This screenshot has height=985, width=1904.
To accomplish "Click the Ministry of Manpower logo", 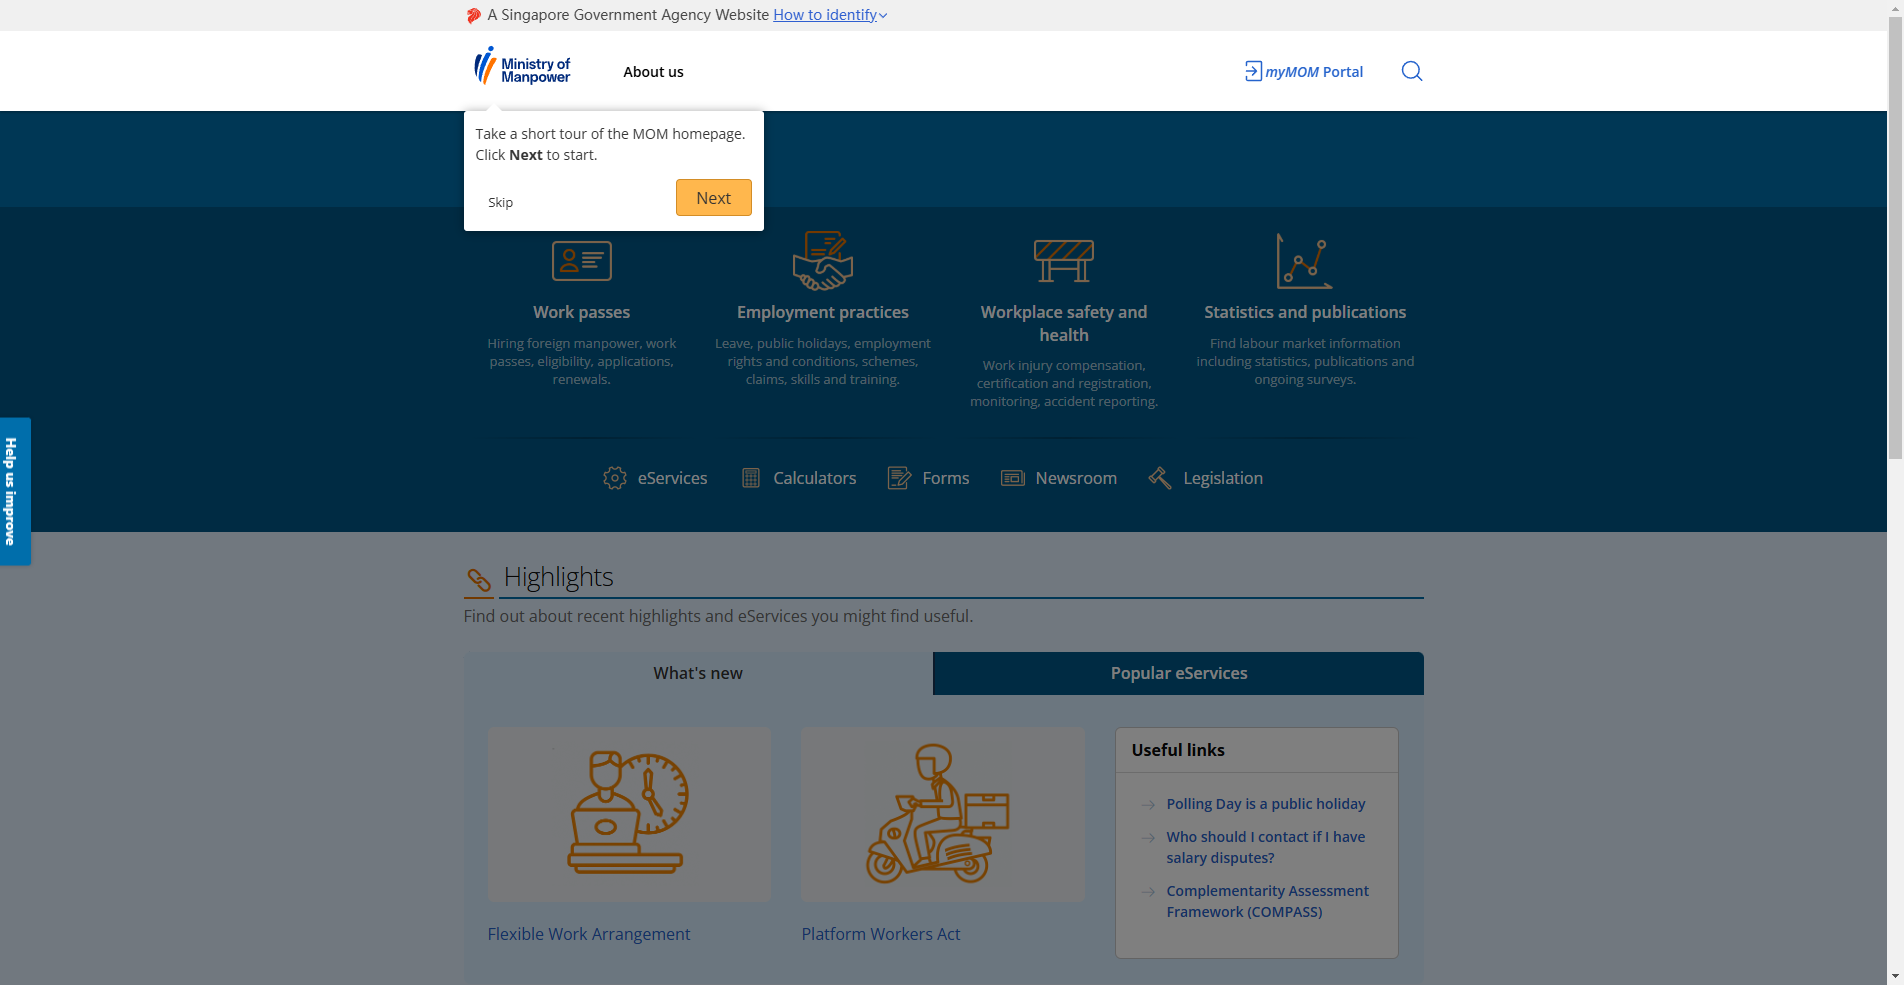I will (x=522, y=66).
